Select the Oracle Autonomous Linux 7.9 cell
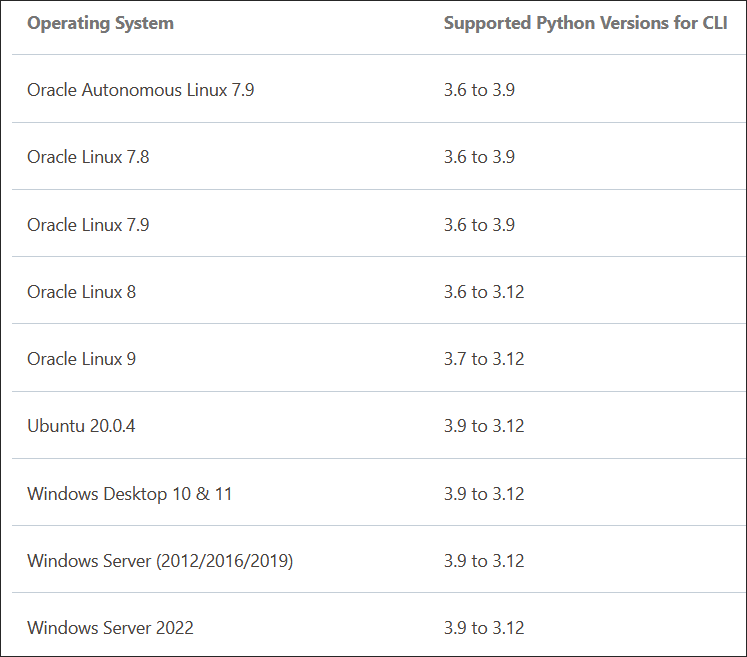The image size is (747, 657). click(x=141, y=90)
